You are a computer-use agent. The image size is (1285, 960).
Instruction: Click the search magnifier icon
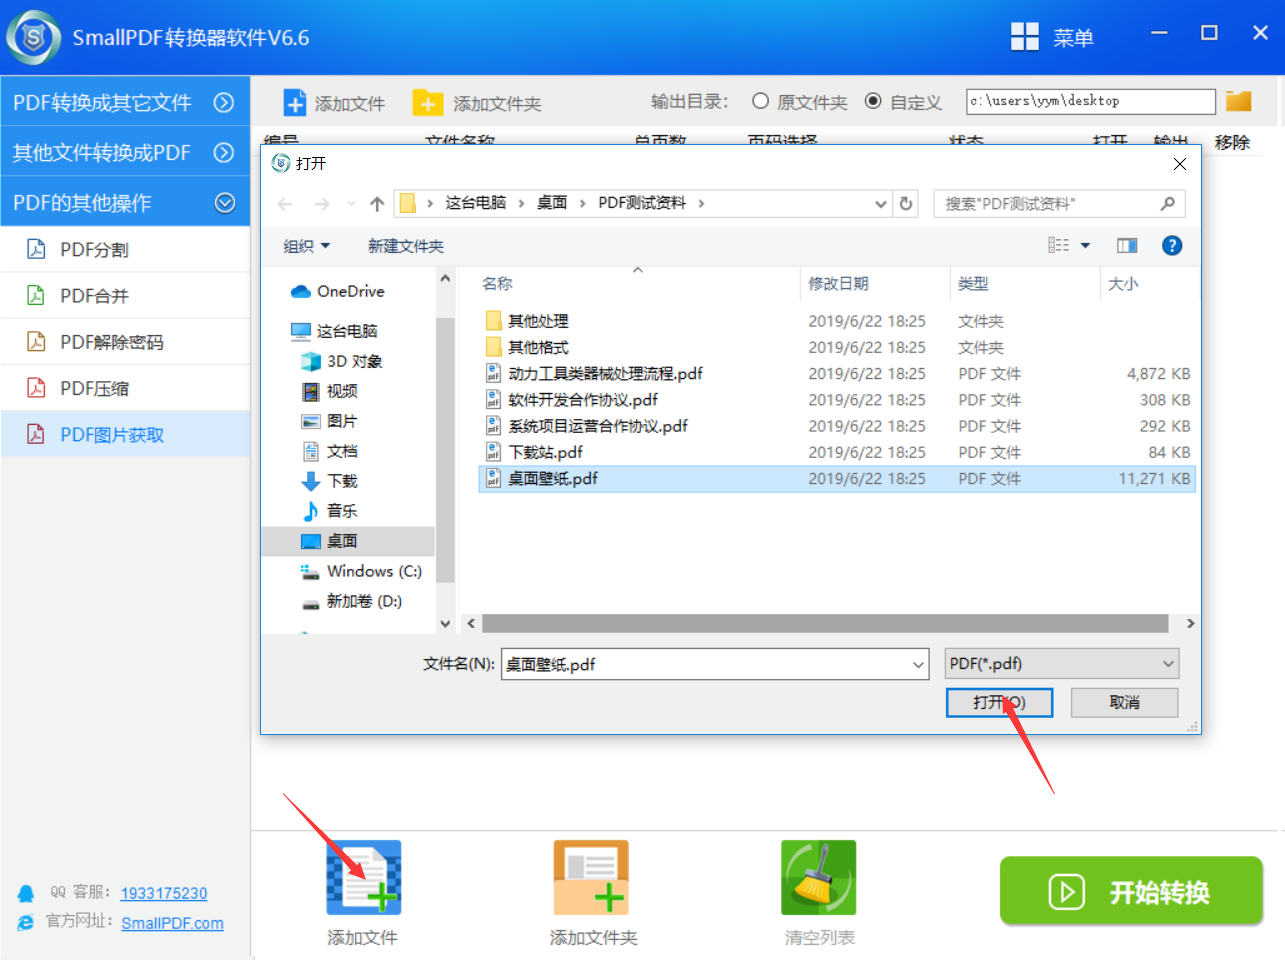(1167, 203)
